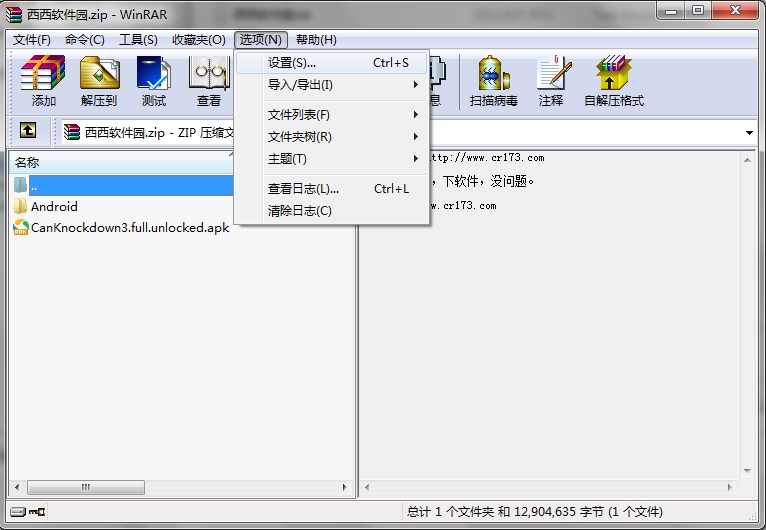
Task: Close the 选项(N) menu
Action: [x=261, y=40]
